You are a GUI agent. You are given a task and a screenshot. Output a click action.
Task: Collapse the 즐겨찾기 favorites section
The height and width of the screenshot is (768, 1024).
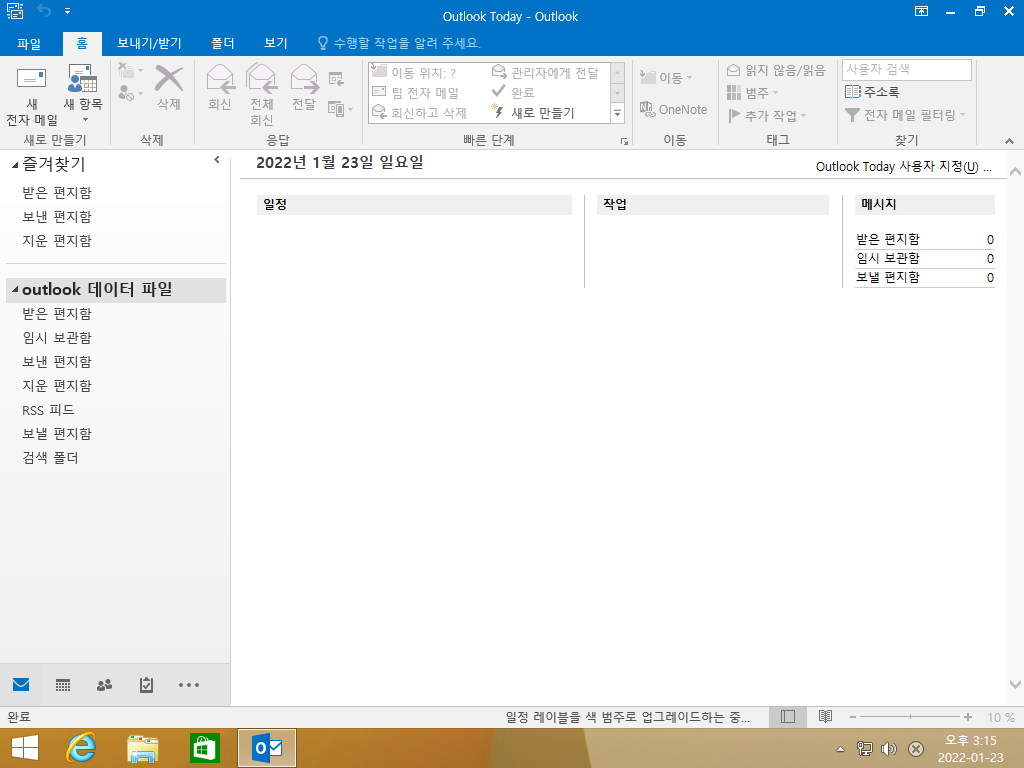tap(15, 166)
